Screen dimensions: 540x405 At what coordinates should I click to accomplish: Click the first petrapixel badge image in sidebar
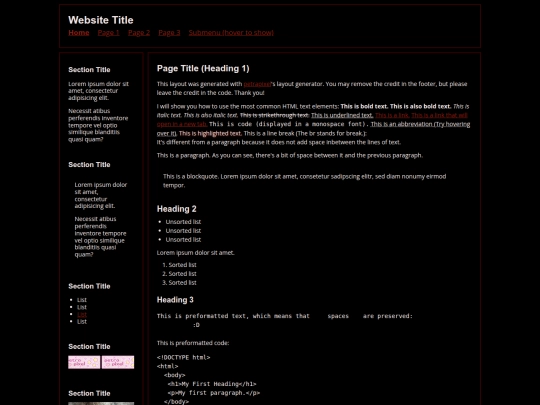[84, 362]
